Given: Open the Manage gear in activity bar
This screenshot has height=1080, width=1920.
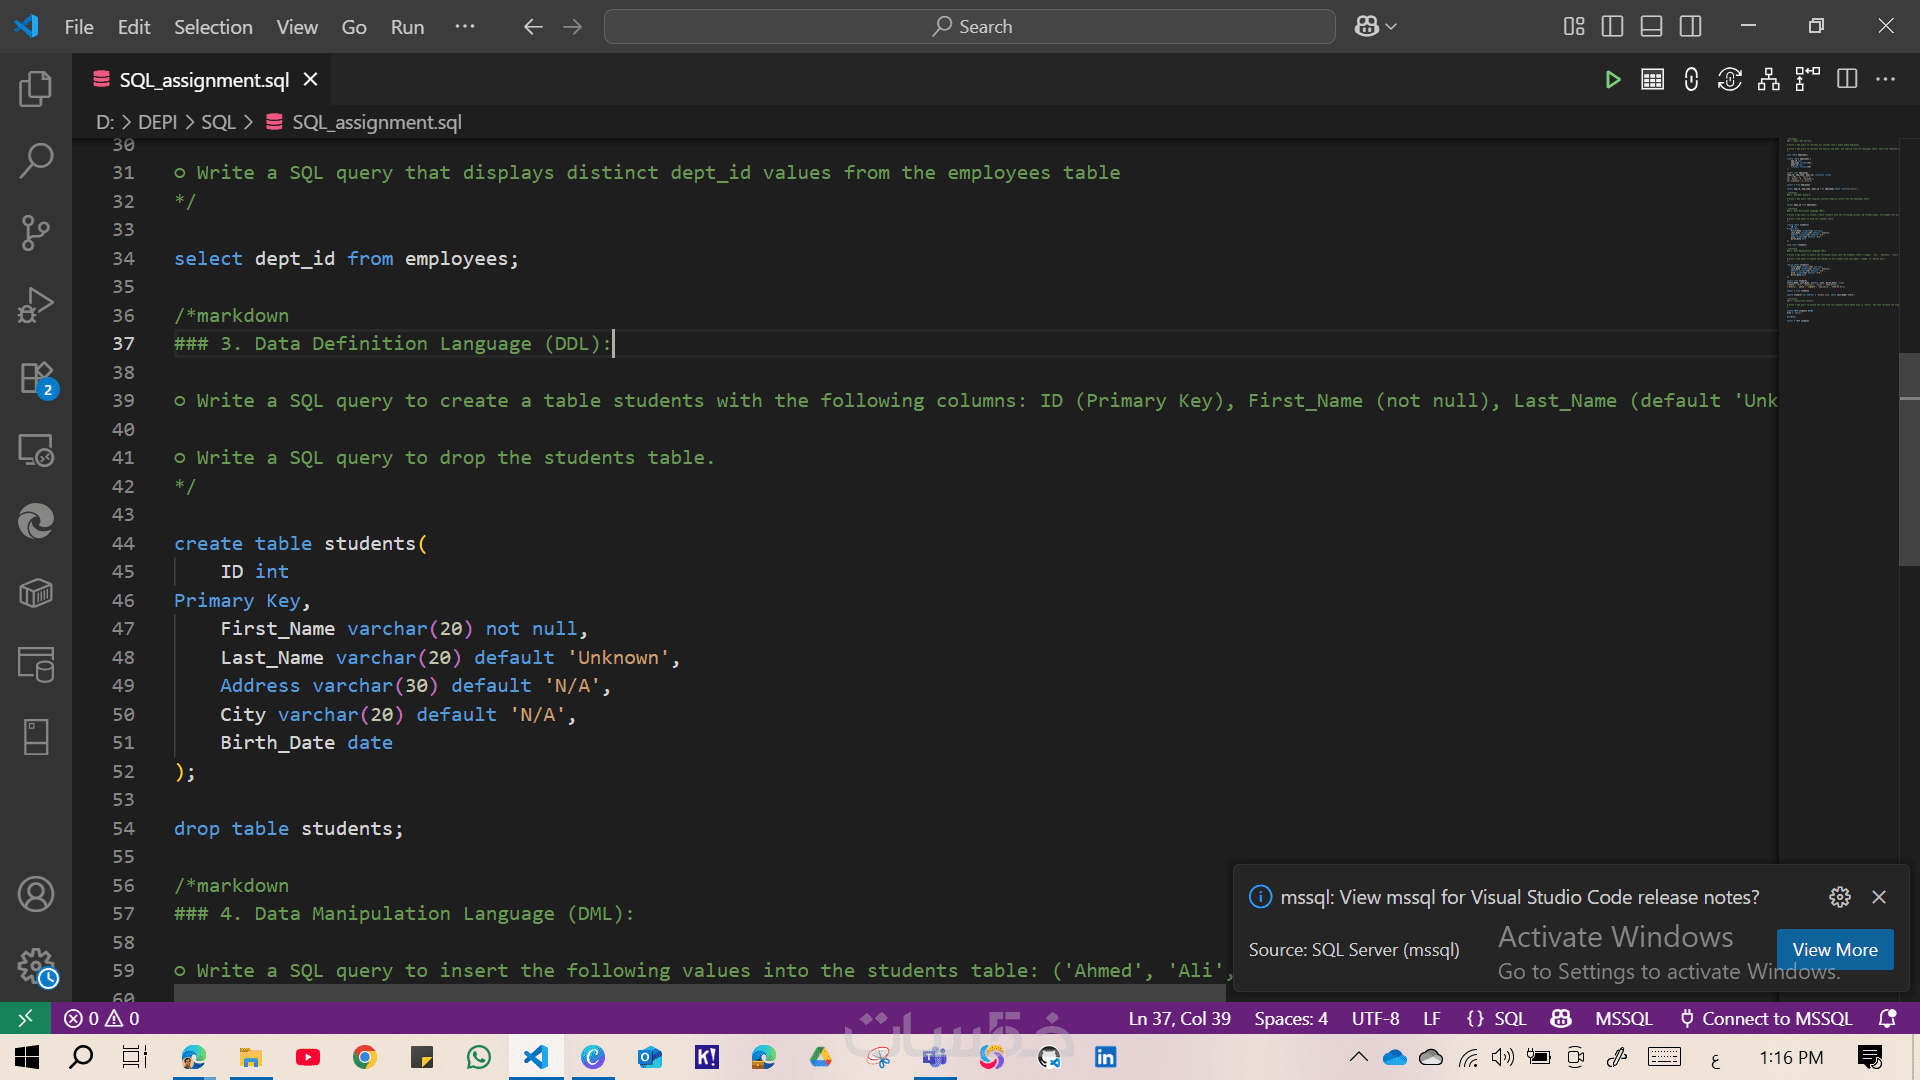Looking at the screenshot, I should pos(36,966).
